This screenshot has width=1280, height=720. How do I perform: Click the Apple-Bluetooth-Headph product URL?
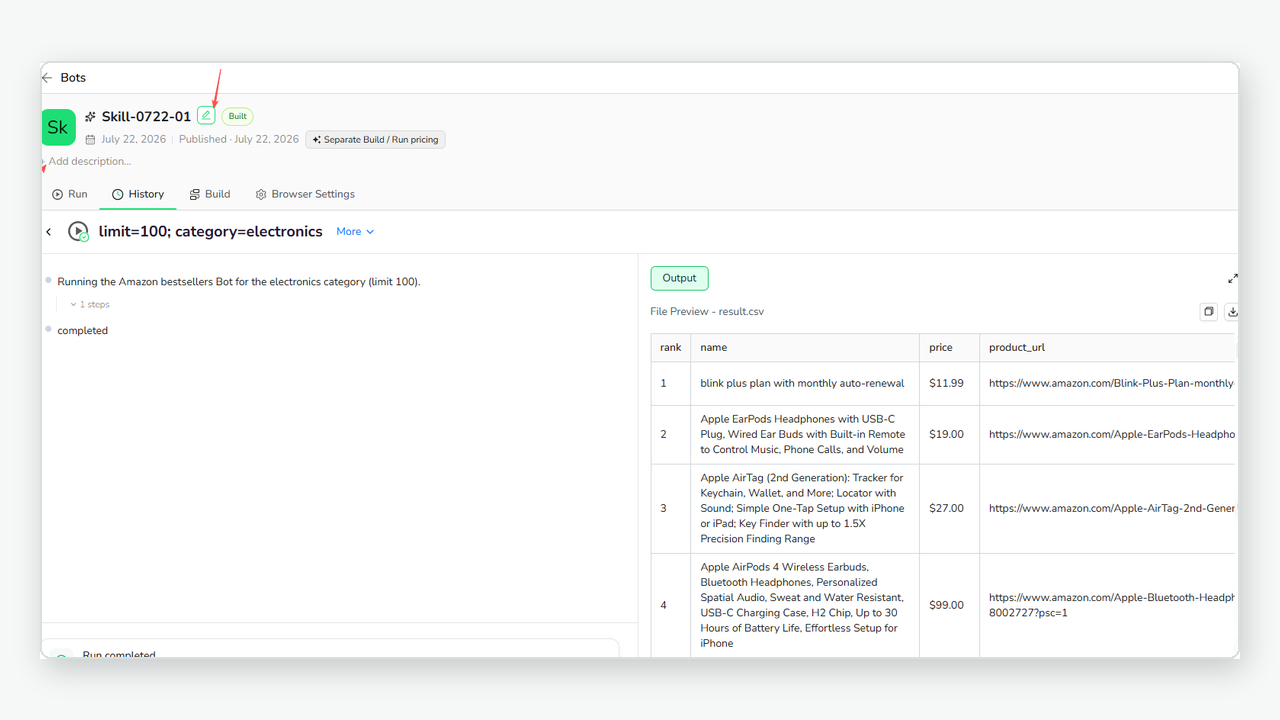pos(1112,605)
